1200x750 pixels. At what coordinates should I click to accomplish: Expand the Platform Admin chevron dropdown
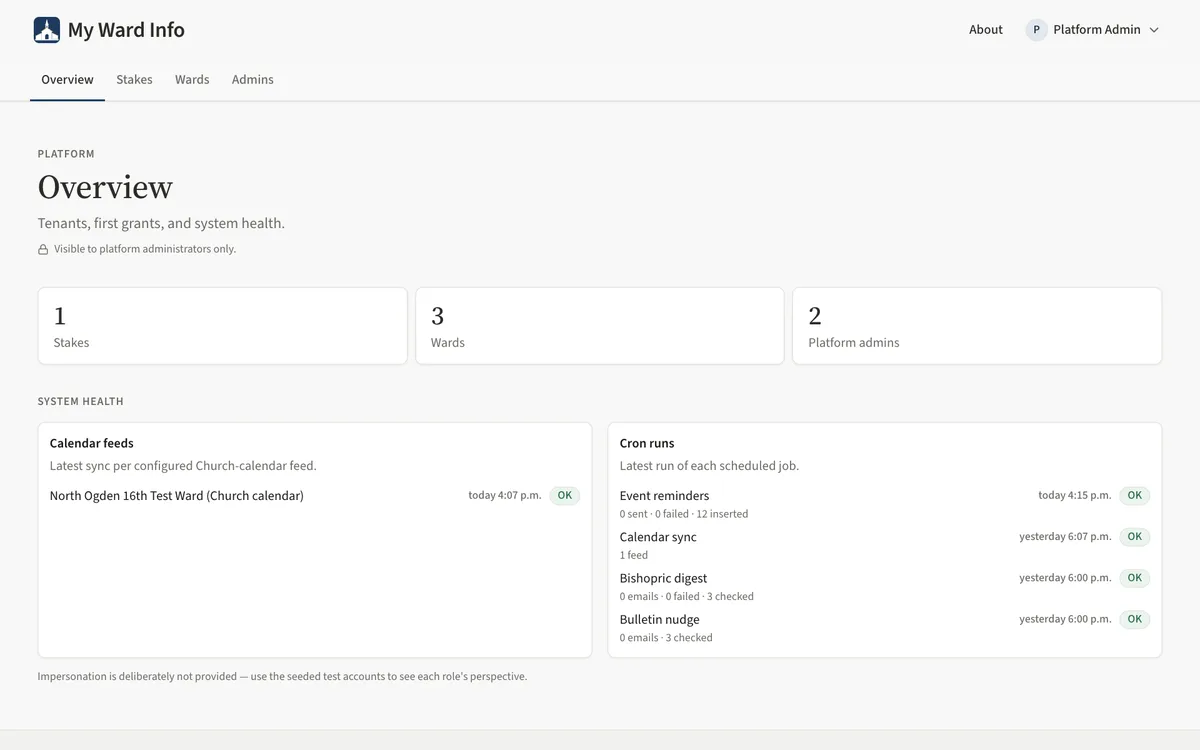tap(1154, 30)
